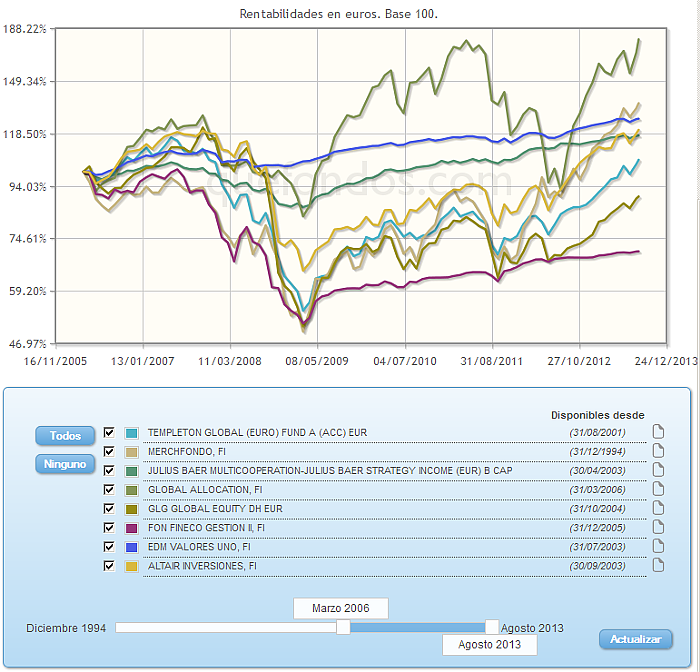Open document icon for FON FINECO GESTION

pos(658,527)
